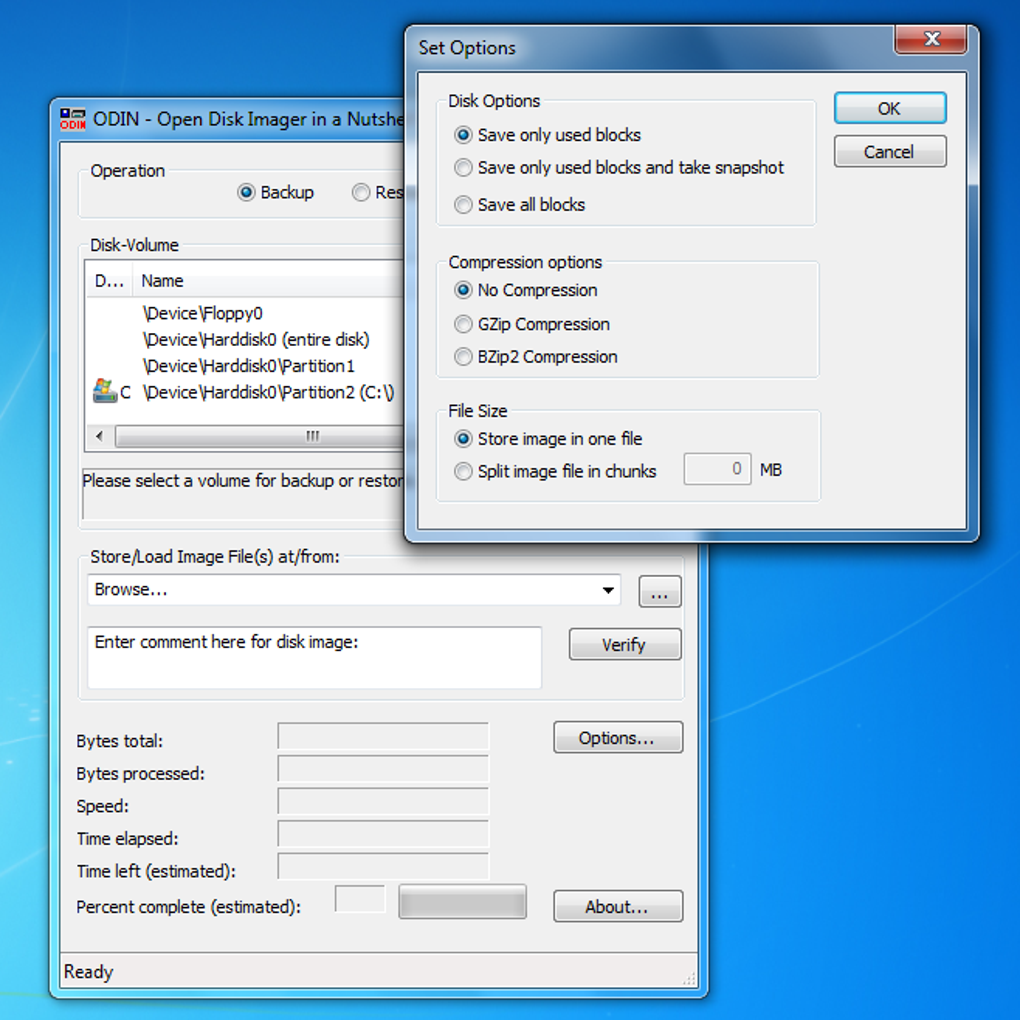Open the About dialog
The width and height of the screenshot is (1020, 1020).
617,907
